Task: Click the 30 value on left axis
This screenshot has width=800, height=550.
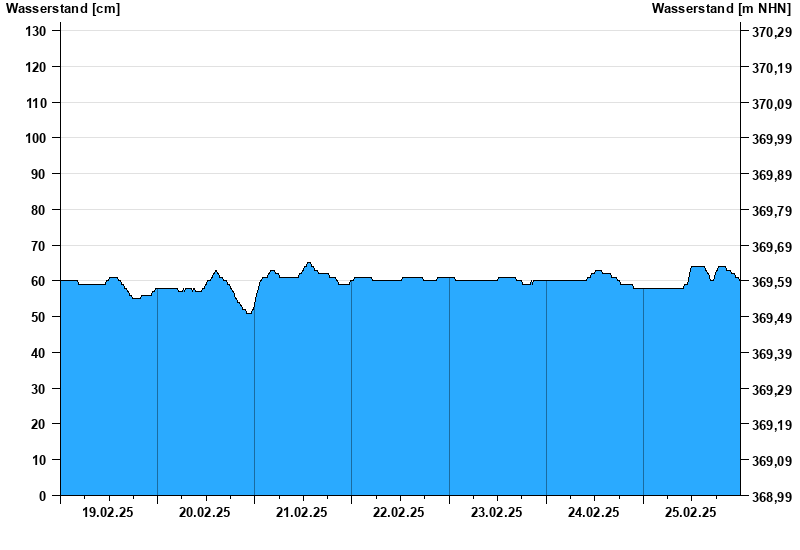Action: pyautogui.click(x=39, y=389)
